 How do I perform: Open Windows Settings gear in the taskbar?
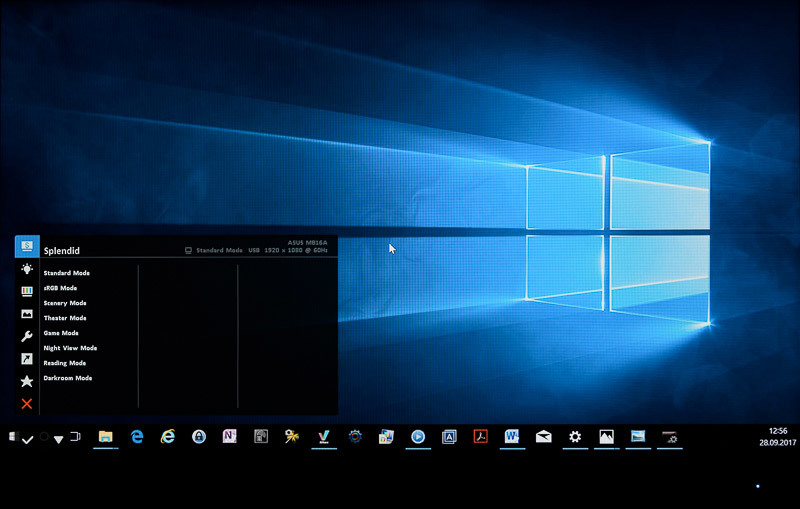[575, 437]
